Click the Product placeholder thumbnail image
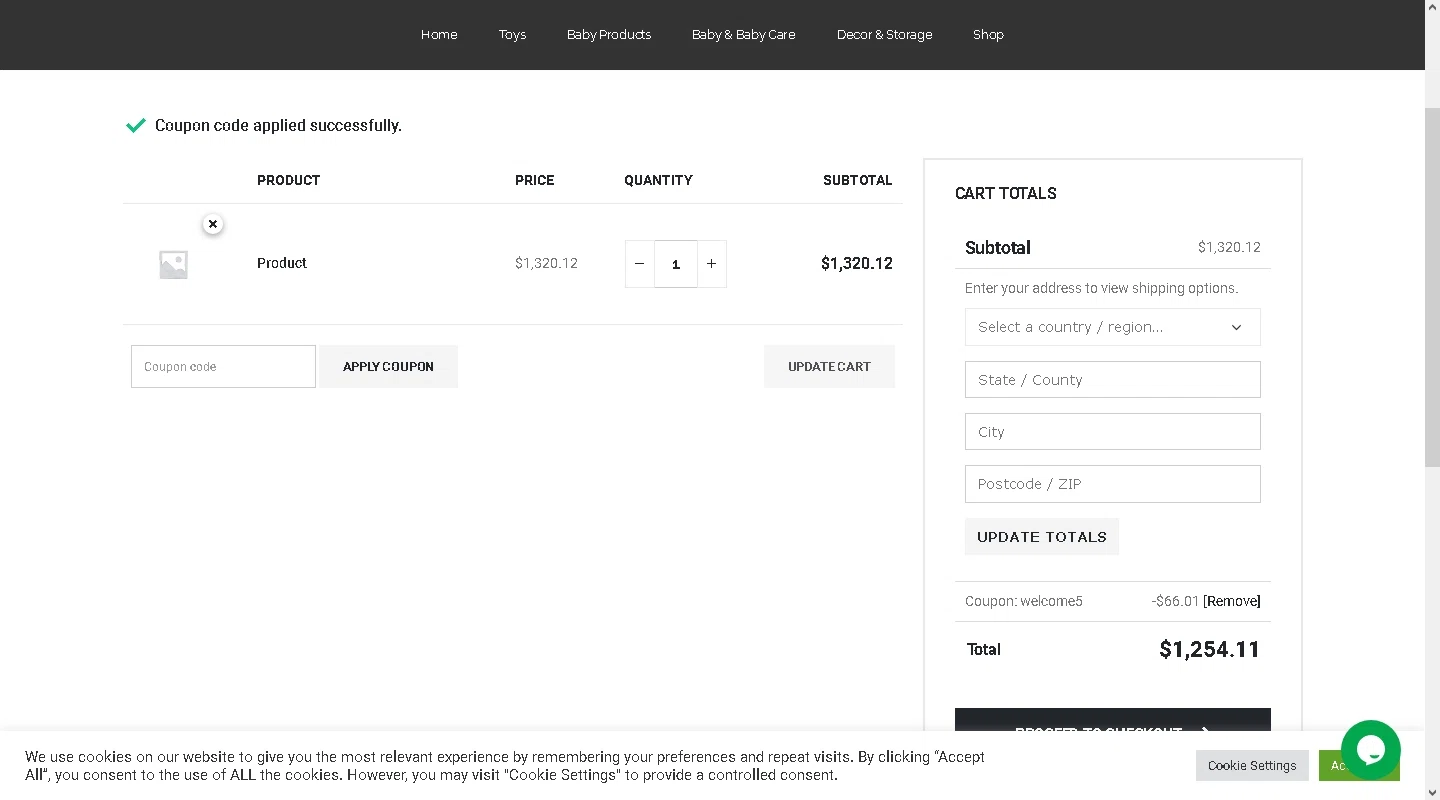This screenshot has width=1440, height=800. tap(173, 264)
